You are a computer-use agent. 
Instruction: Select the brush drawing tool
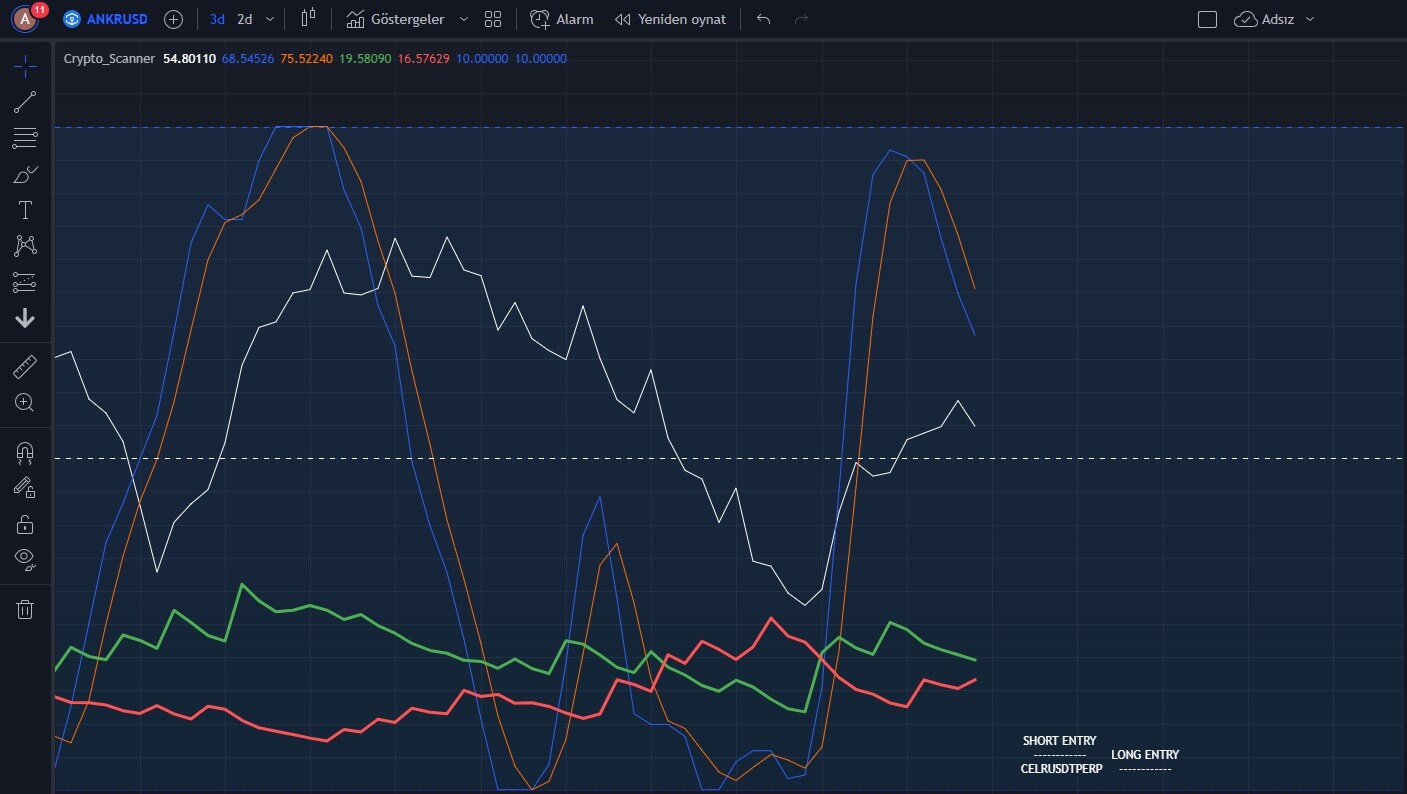[25, 173]
